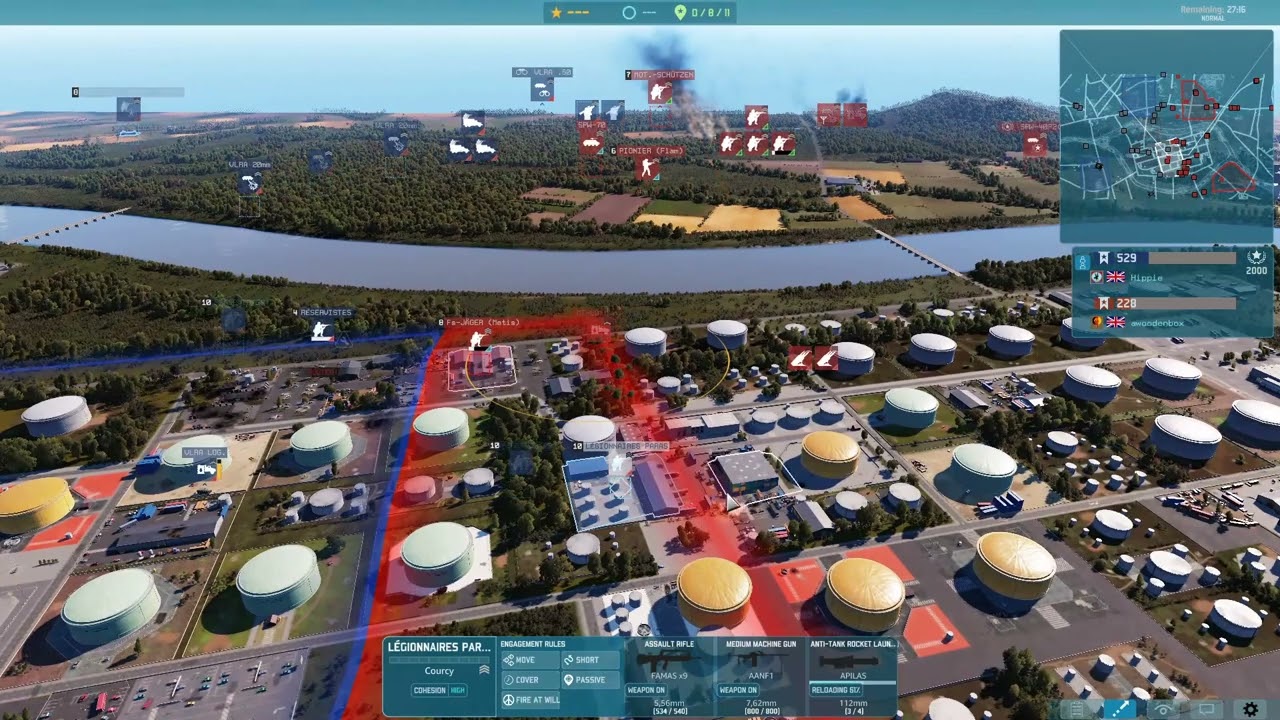1280x720 pixels.
Task: Select the Pionier (Flam) enemy unit icon
Action: pos(646,167)
